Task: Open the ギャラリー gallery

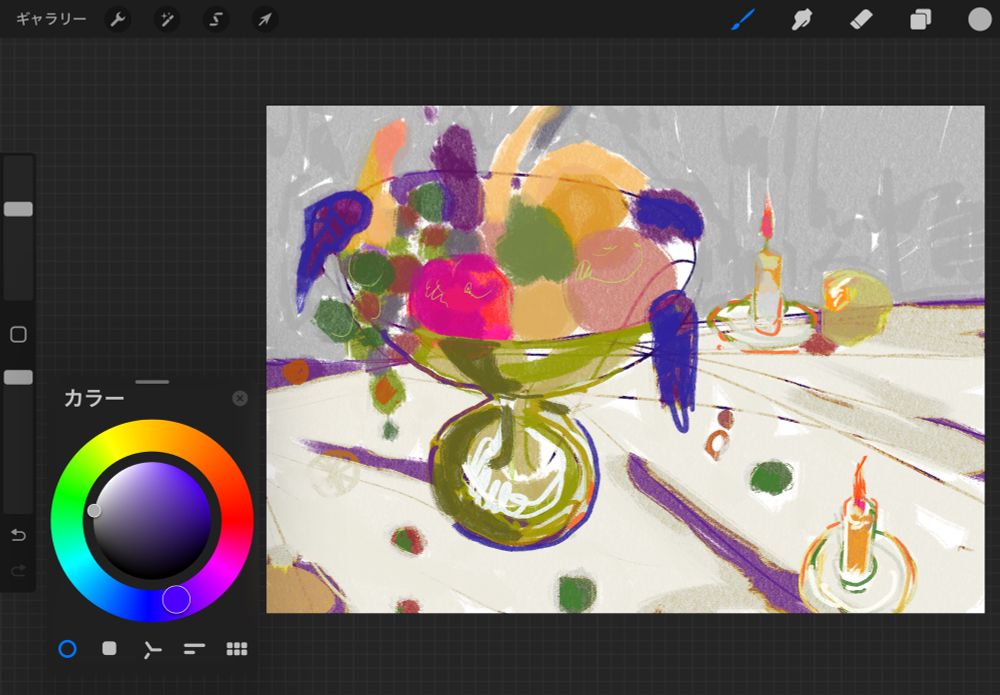Action: (51, 20)
